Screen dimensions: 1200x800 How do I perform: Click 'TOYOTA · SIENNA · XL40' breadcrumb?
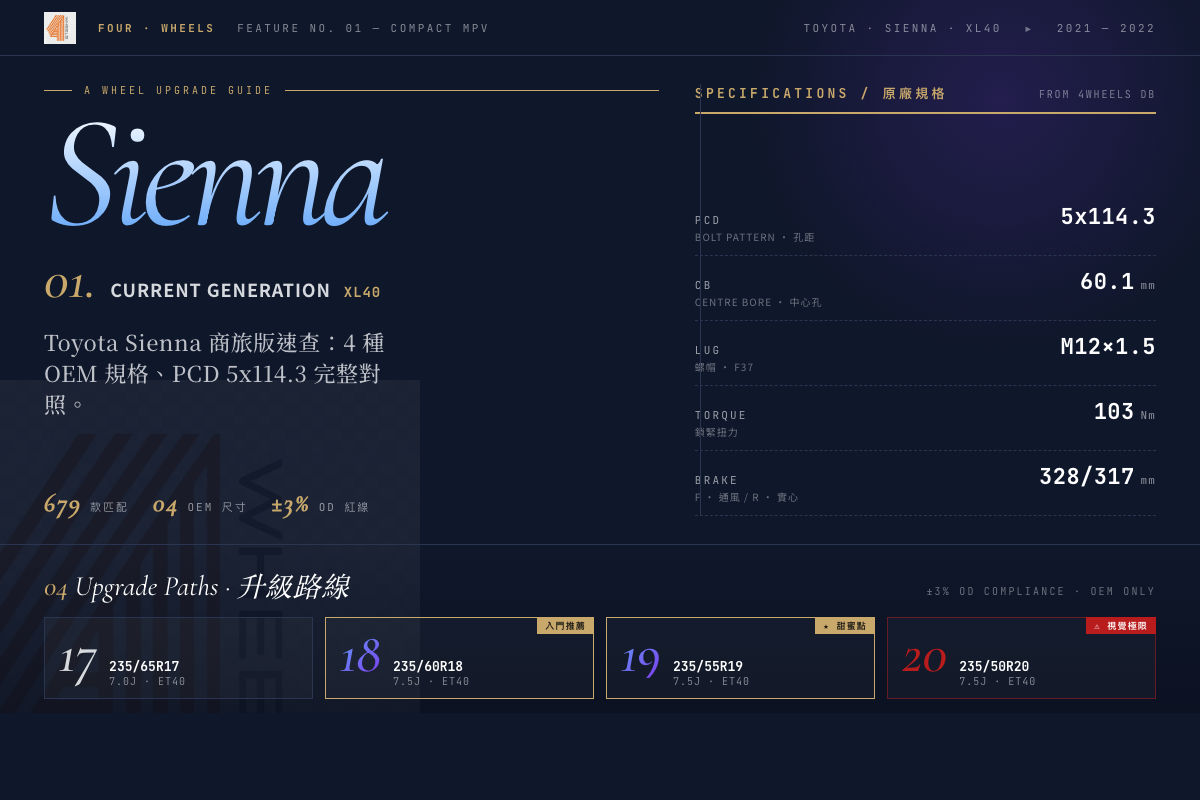tap(902, 28)
